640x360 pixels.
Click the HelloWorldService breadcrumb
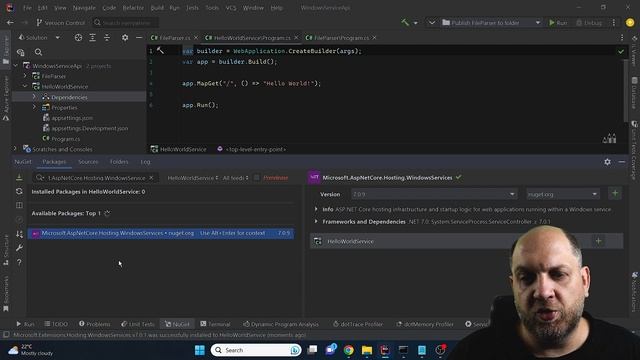(x=179, y=149)
